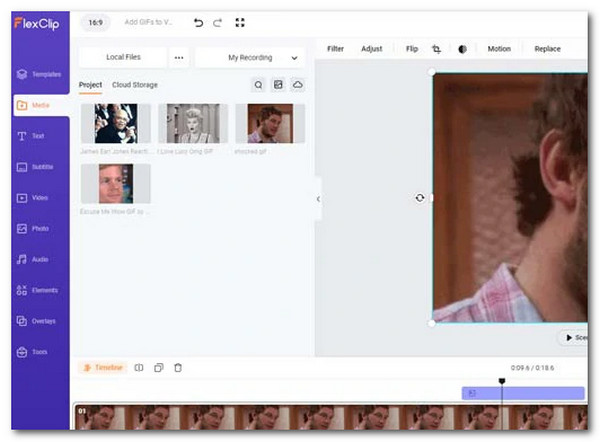Open the Photo sidebar section

(x=33, y=228)
